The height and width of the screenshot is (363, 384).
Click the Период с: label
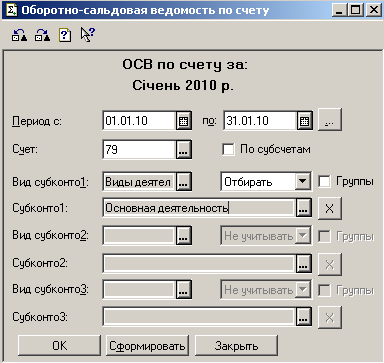tap(37, 121)
